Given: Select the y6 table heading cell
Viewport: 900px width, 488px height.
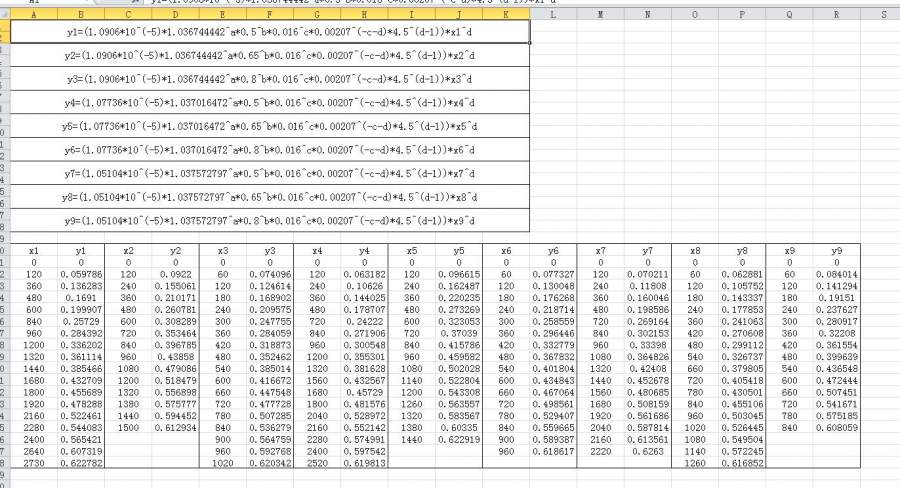Looking at the screenshot, I should [553, 251].
